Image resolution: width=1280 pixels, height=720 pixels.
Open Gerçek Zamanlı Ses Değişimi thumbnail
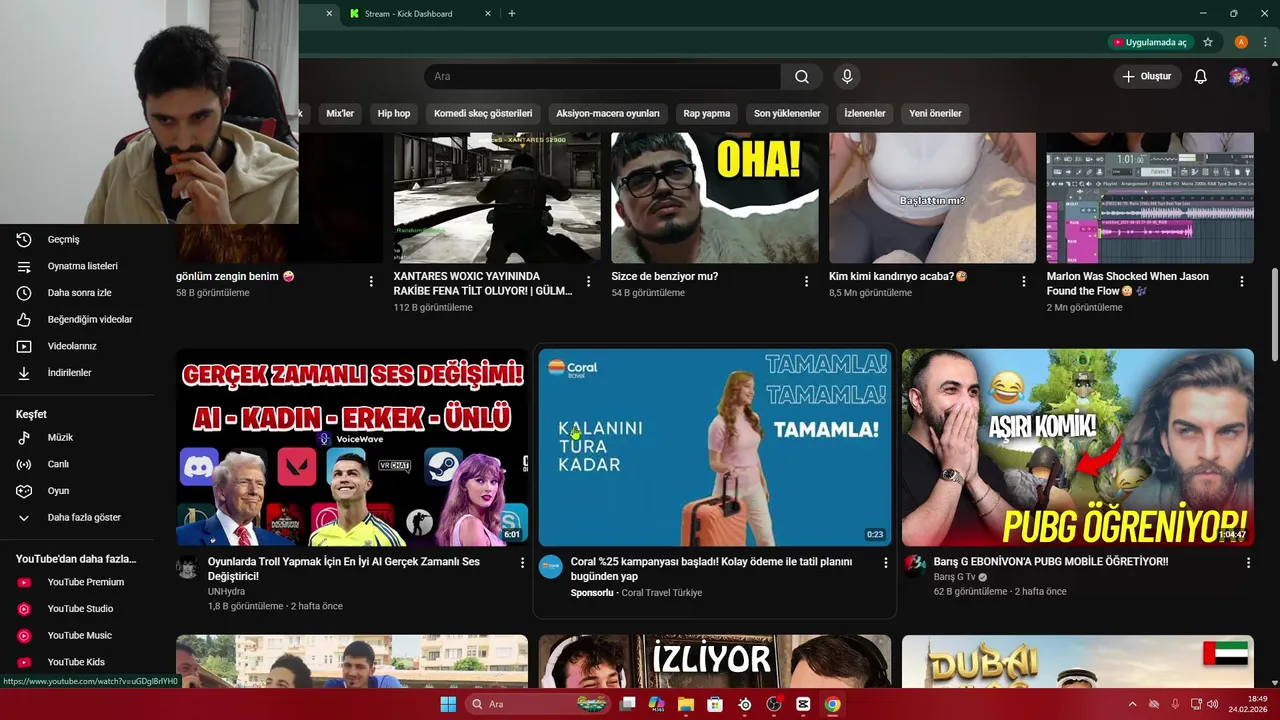[x=352, y=447]
